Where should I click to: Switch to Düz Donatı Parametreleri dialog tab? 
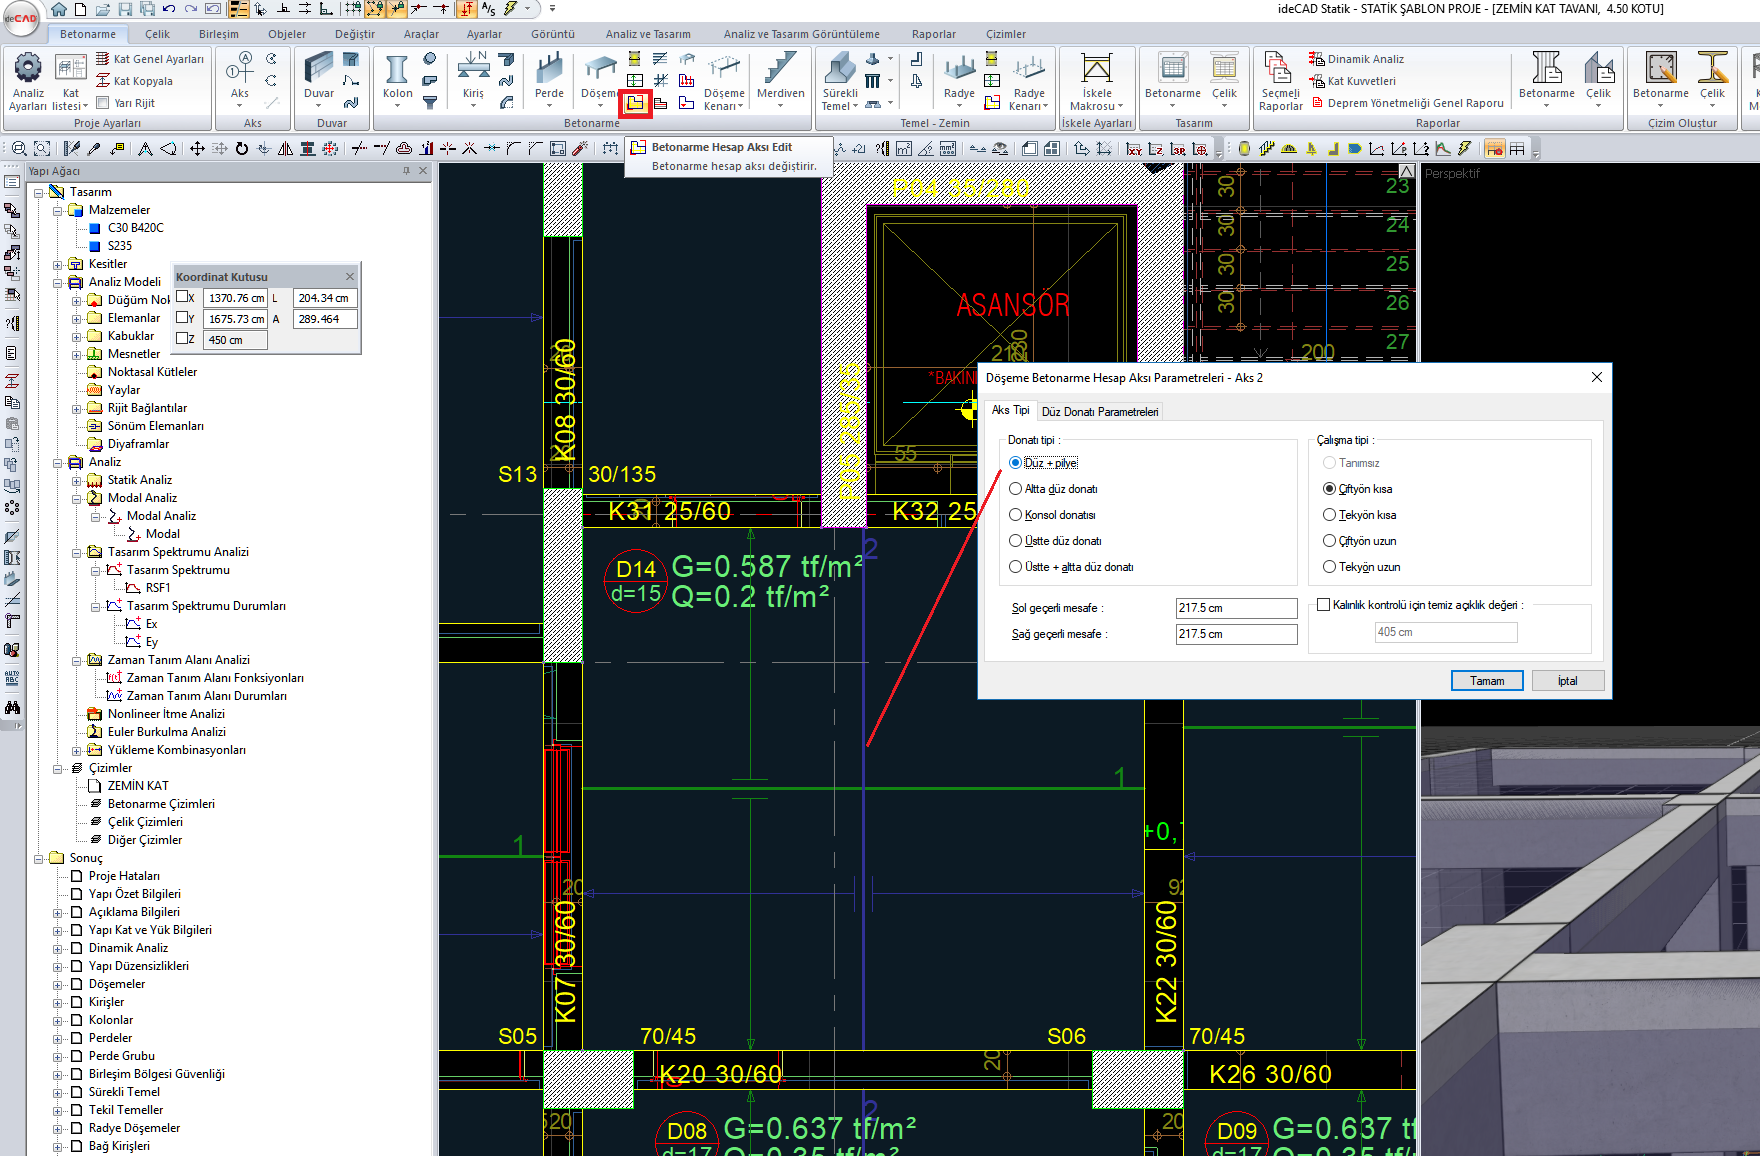point(1100,411)
